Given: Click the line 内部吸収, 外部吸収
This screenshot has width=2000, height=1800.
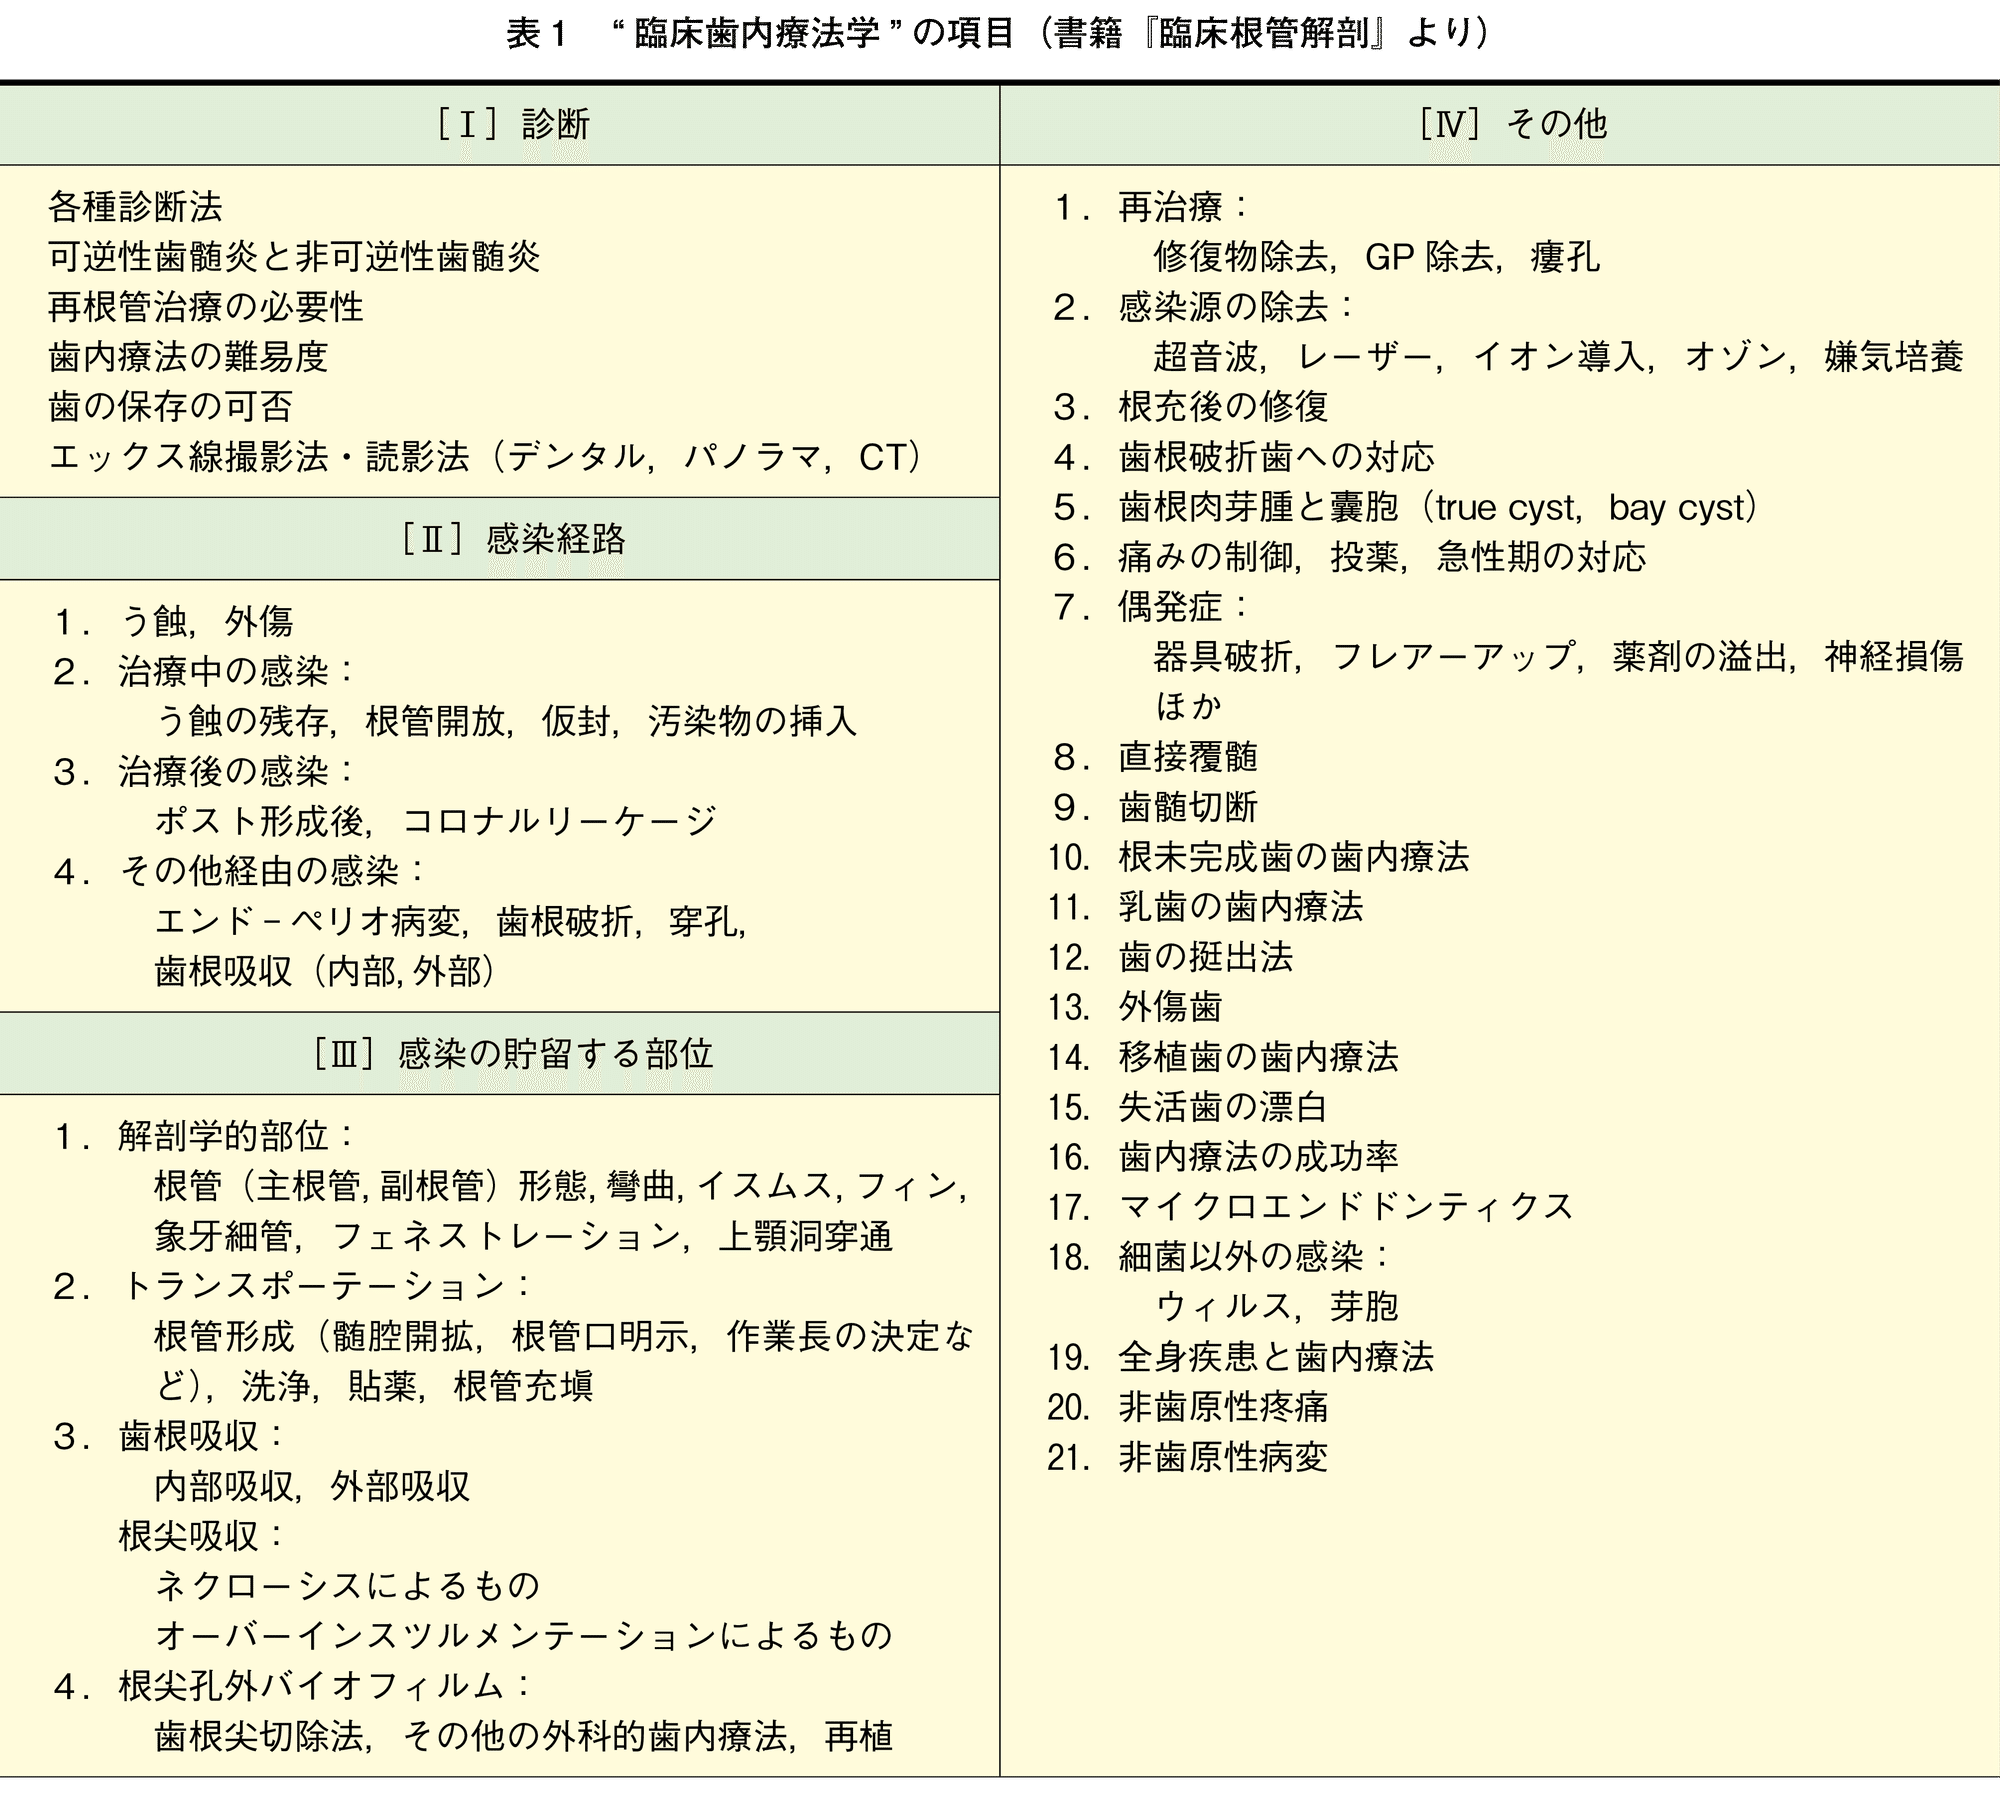Looking at the screenshot, I should [x=312, y=1487].
